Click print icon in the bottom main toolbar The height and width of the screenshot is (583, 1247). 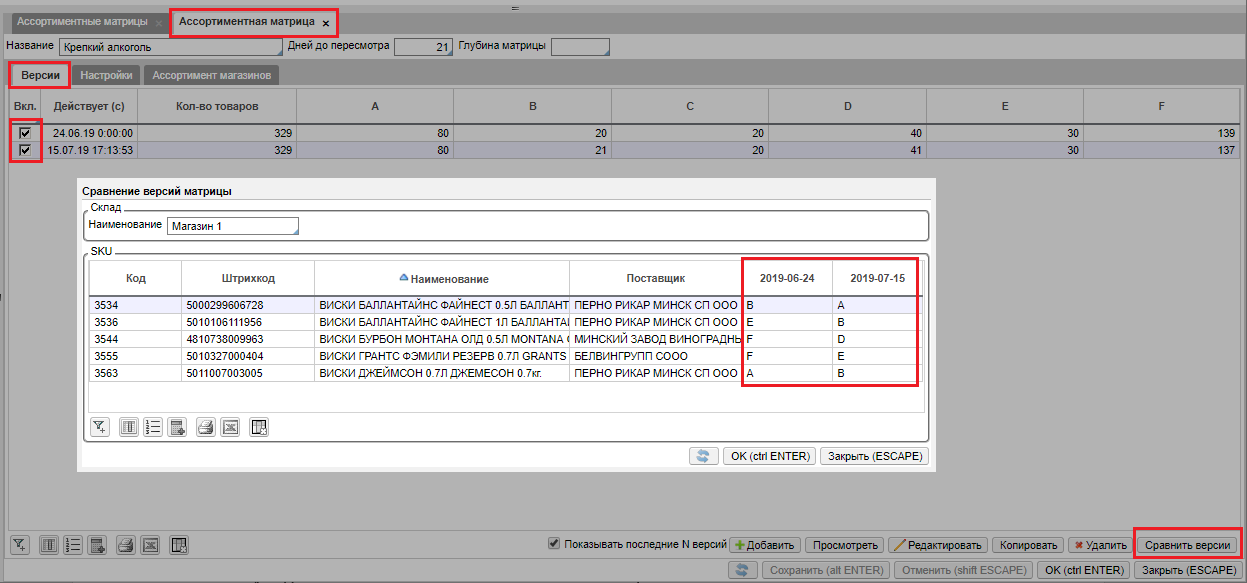(x=125, y=545)
